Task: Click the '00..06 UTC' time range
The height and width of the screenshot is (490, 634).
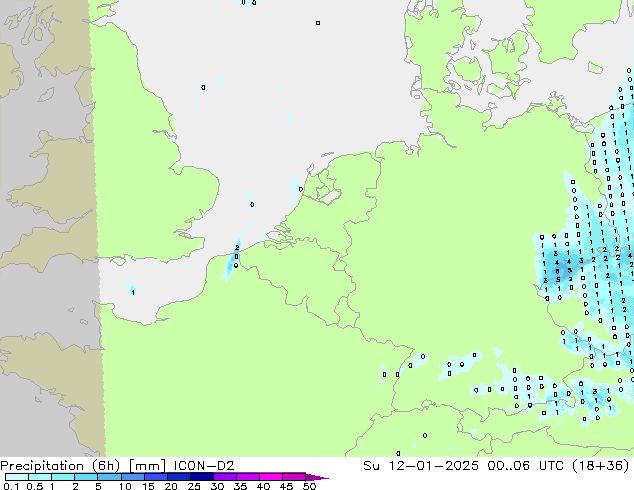Action: (527, 466)
